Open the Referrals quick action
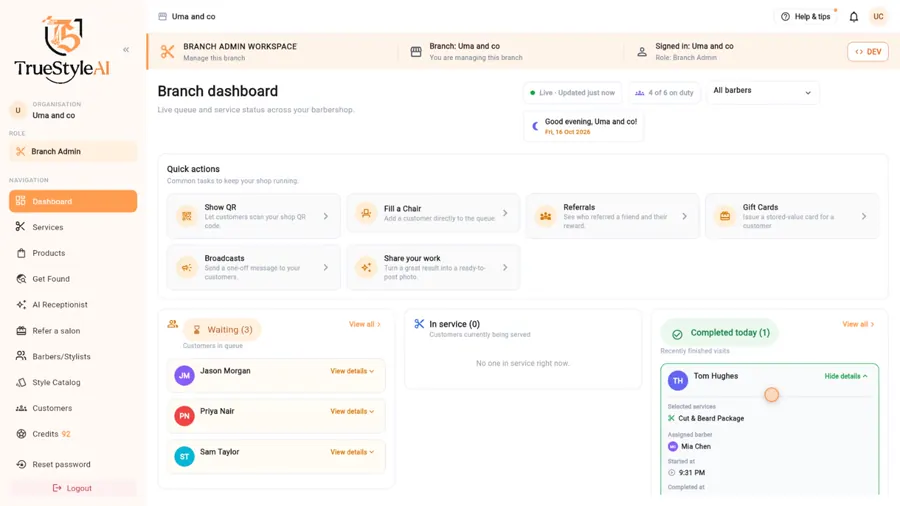The height and width of the screenshot is (506, 900). (x=612, y=216)
